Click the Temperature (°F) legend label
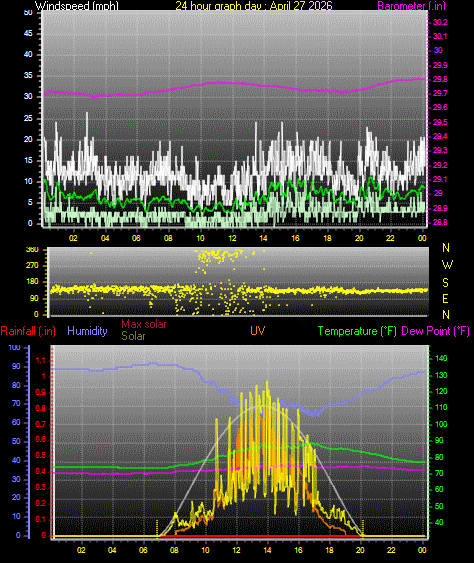This screenshot has width=474, height=563. [x=357, y=331]
